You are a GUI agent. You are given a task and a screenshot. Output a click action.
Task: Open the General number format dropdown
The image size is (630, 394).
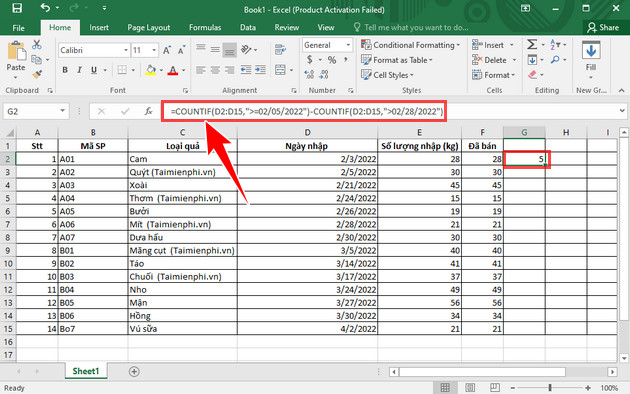coord(348,45)
